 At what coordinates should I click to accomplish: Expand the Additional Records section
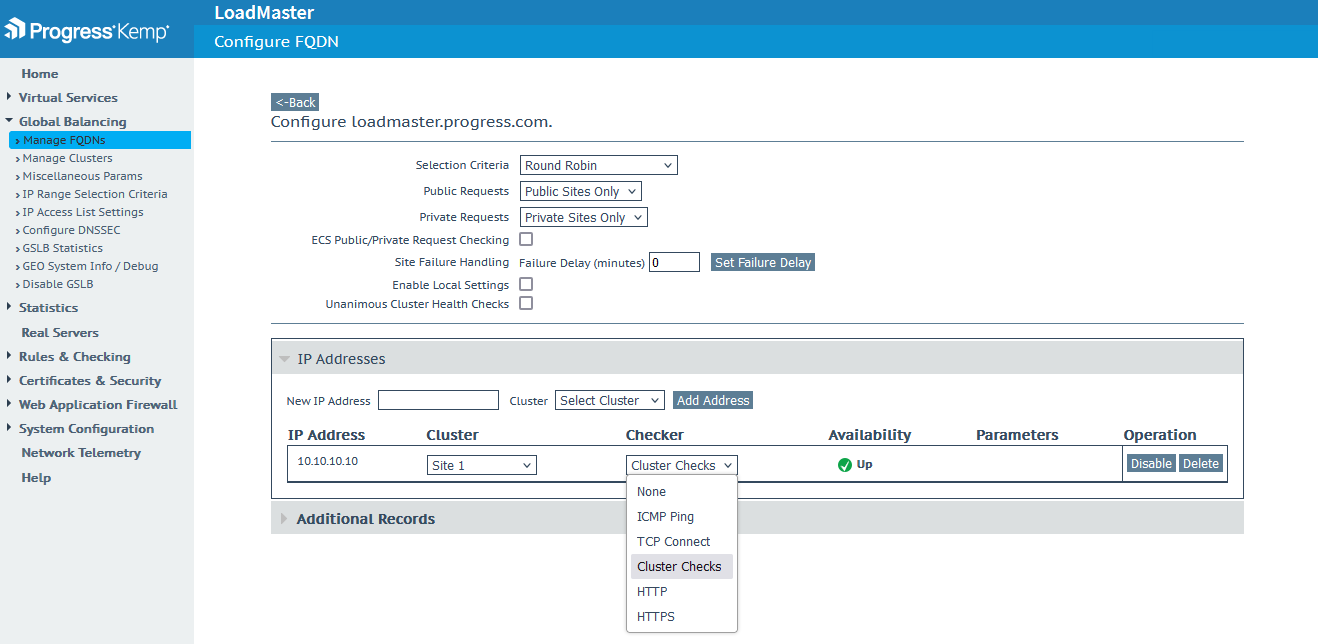(757, 519)
